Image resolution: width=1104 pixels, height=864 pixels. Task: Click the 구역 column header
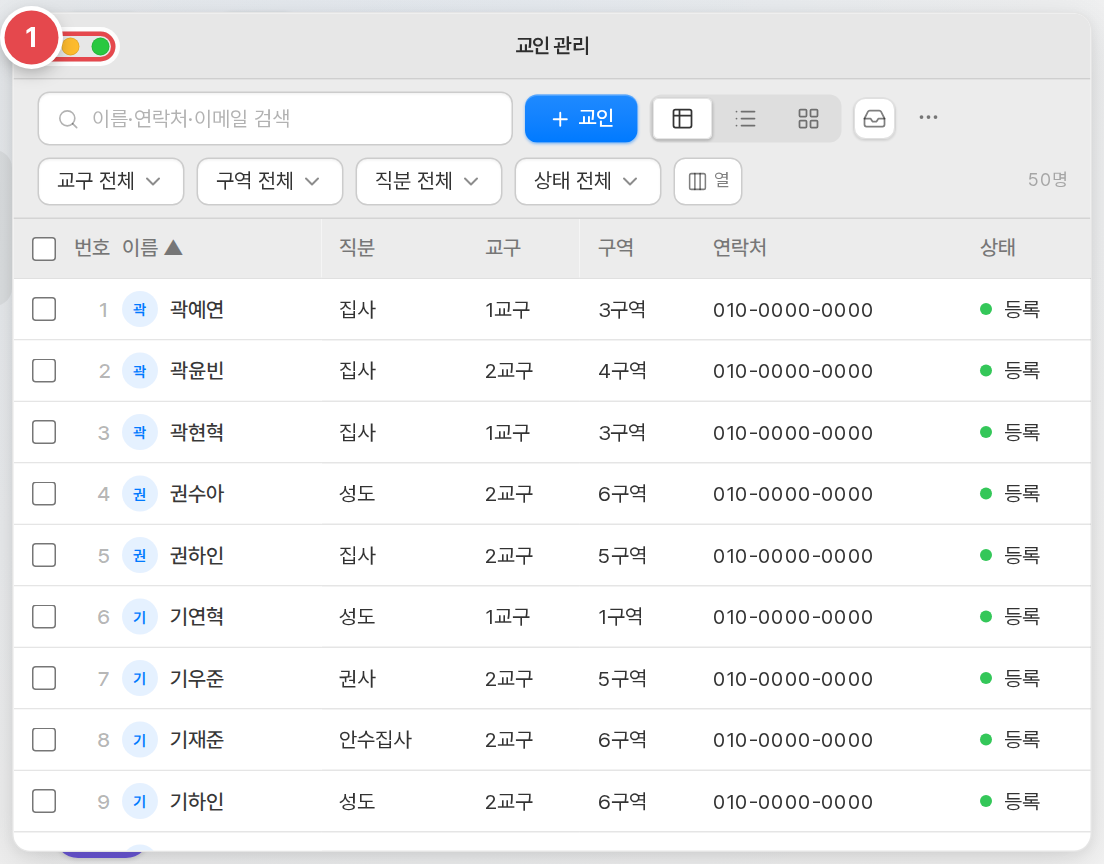point(616,248)
